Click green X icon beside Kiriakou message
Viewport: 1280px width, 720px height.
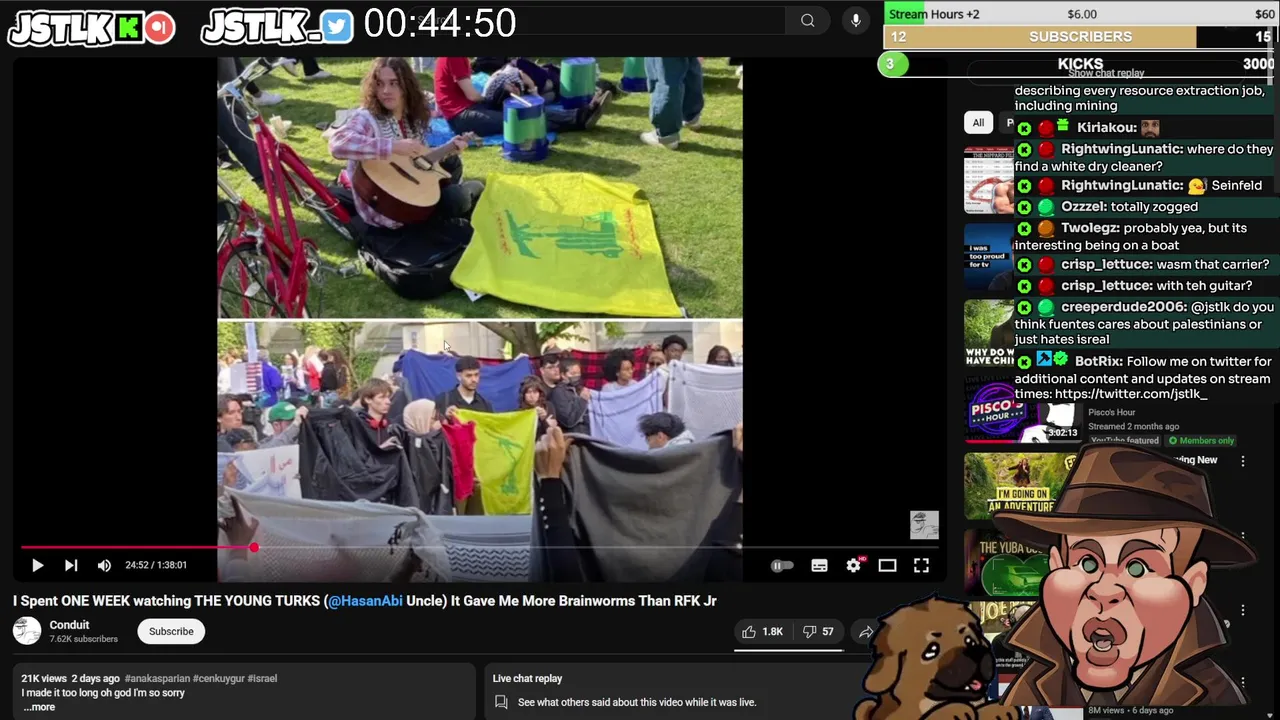coord(1024,128)
